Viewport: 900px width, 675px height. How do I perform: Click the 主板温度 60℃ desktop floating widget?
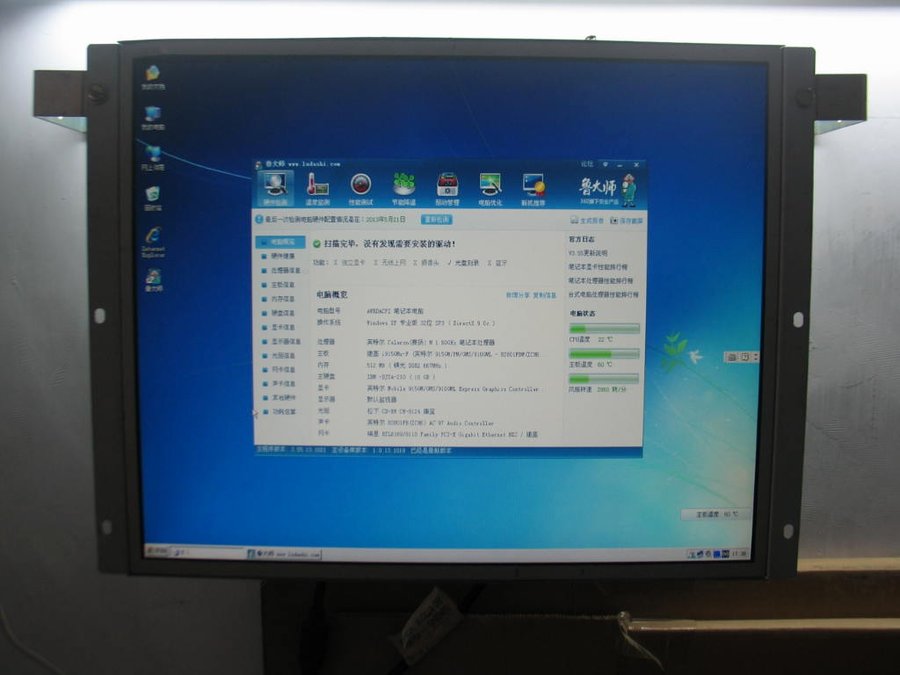[x=716, y=514]
